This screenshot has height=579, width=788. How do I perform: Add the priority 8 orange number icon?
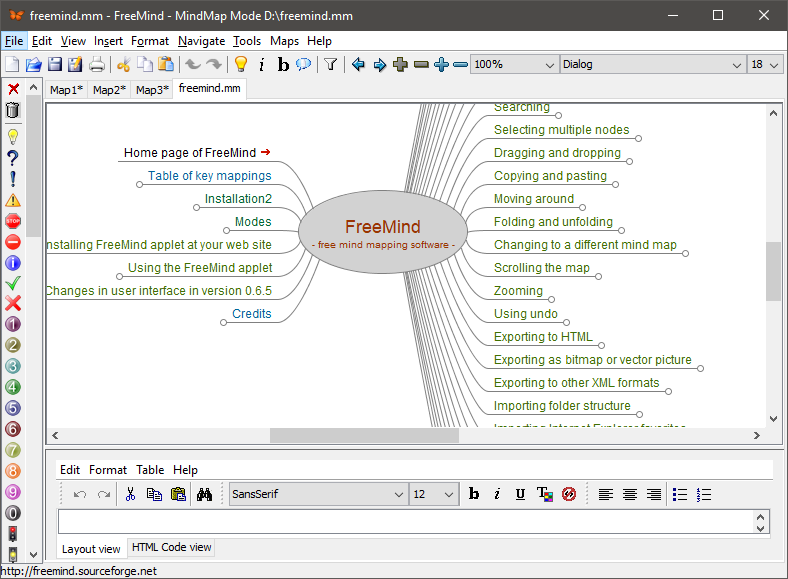coord(13,471)
